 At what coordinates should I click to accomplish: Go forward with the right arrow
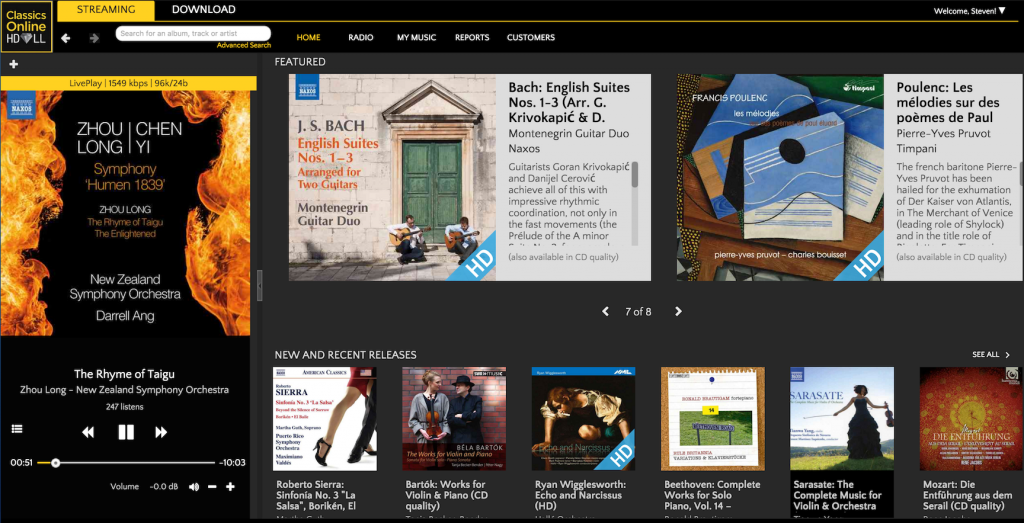[94, 38]
